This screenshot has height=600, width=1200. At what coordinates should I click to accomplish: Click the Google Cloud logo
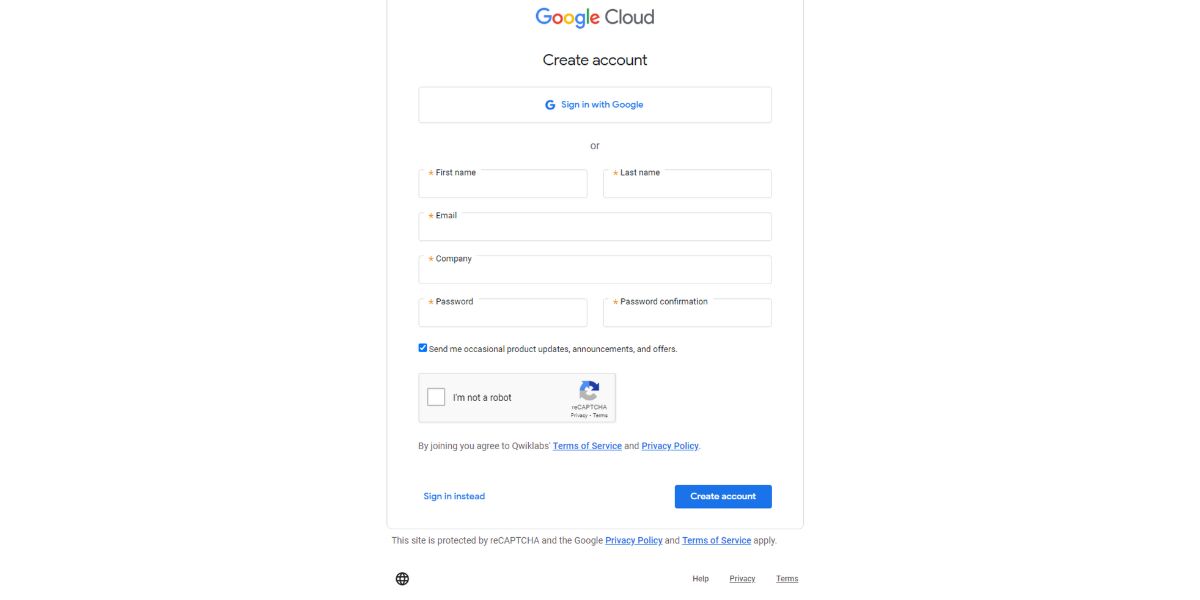pos(594,16)
